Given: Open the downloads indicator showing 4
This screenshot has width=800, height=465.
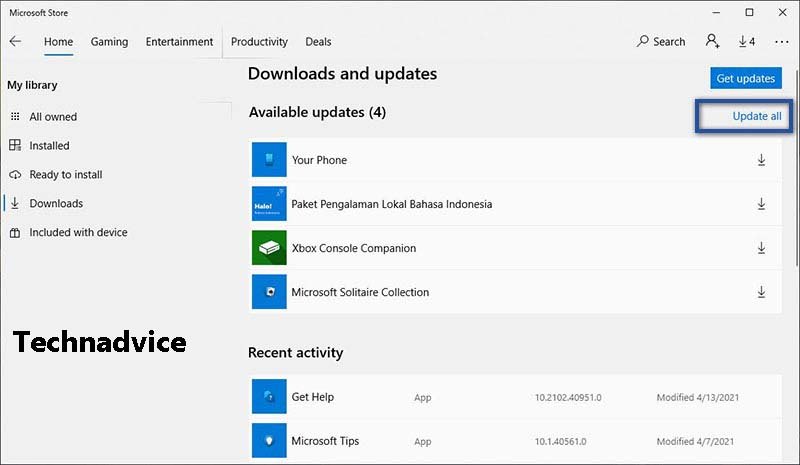Looking at the screenshot, I should [746, 41].
